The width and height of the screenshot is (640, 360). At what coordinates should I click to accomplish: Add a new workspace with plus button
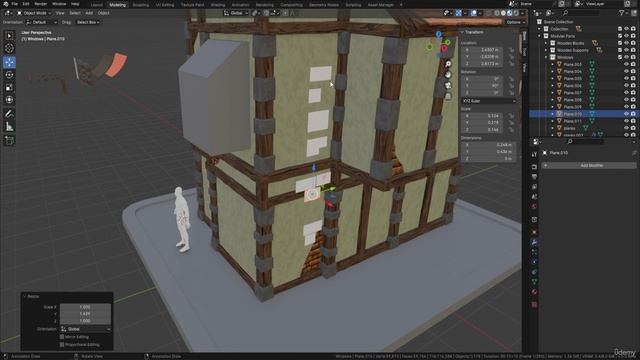tap(401, 4)
